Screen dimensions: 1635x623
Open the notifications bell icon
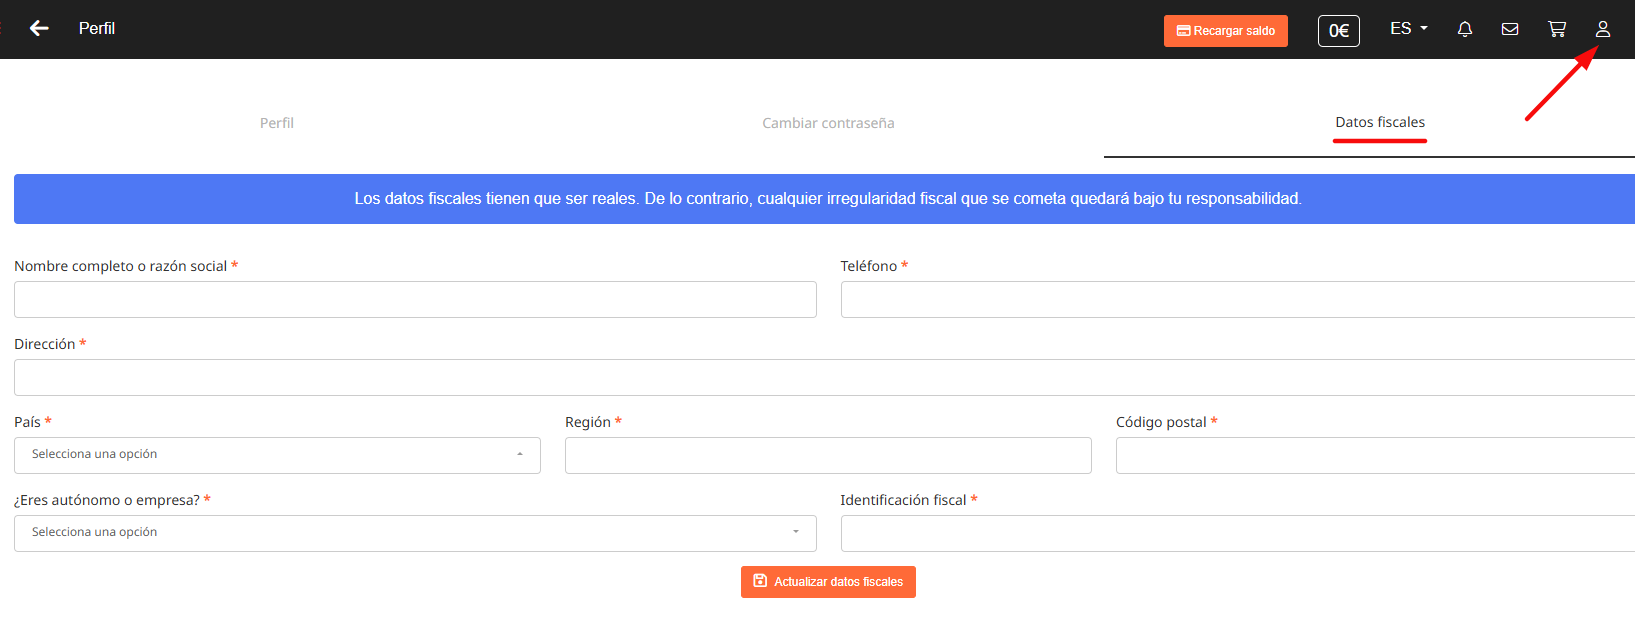(1465, 30)
